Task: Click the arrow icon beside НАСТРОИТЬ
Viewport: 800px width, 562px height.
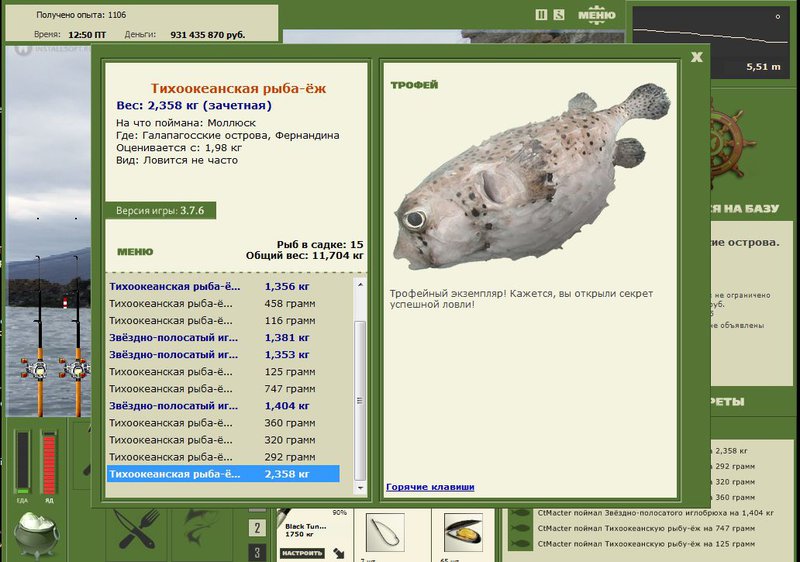Action: coord(339,553)
